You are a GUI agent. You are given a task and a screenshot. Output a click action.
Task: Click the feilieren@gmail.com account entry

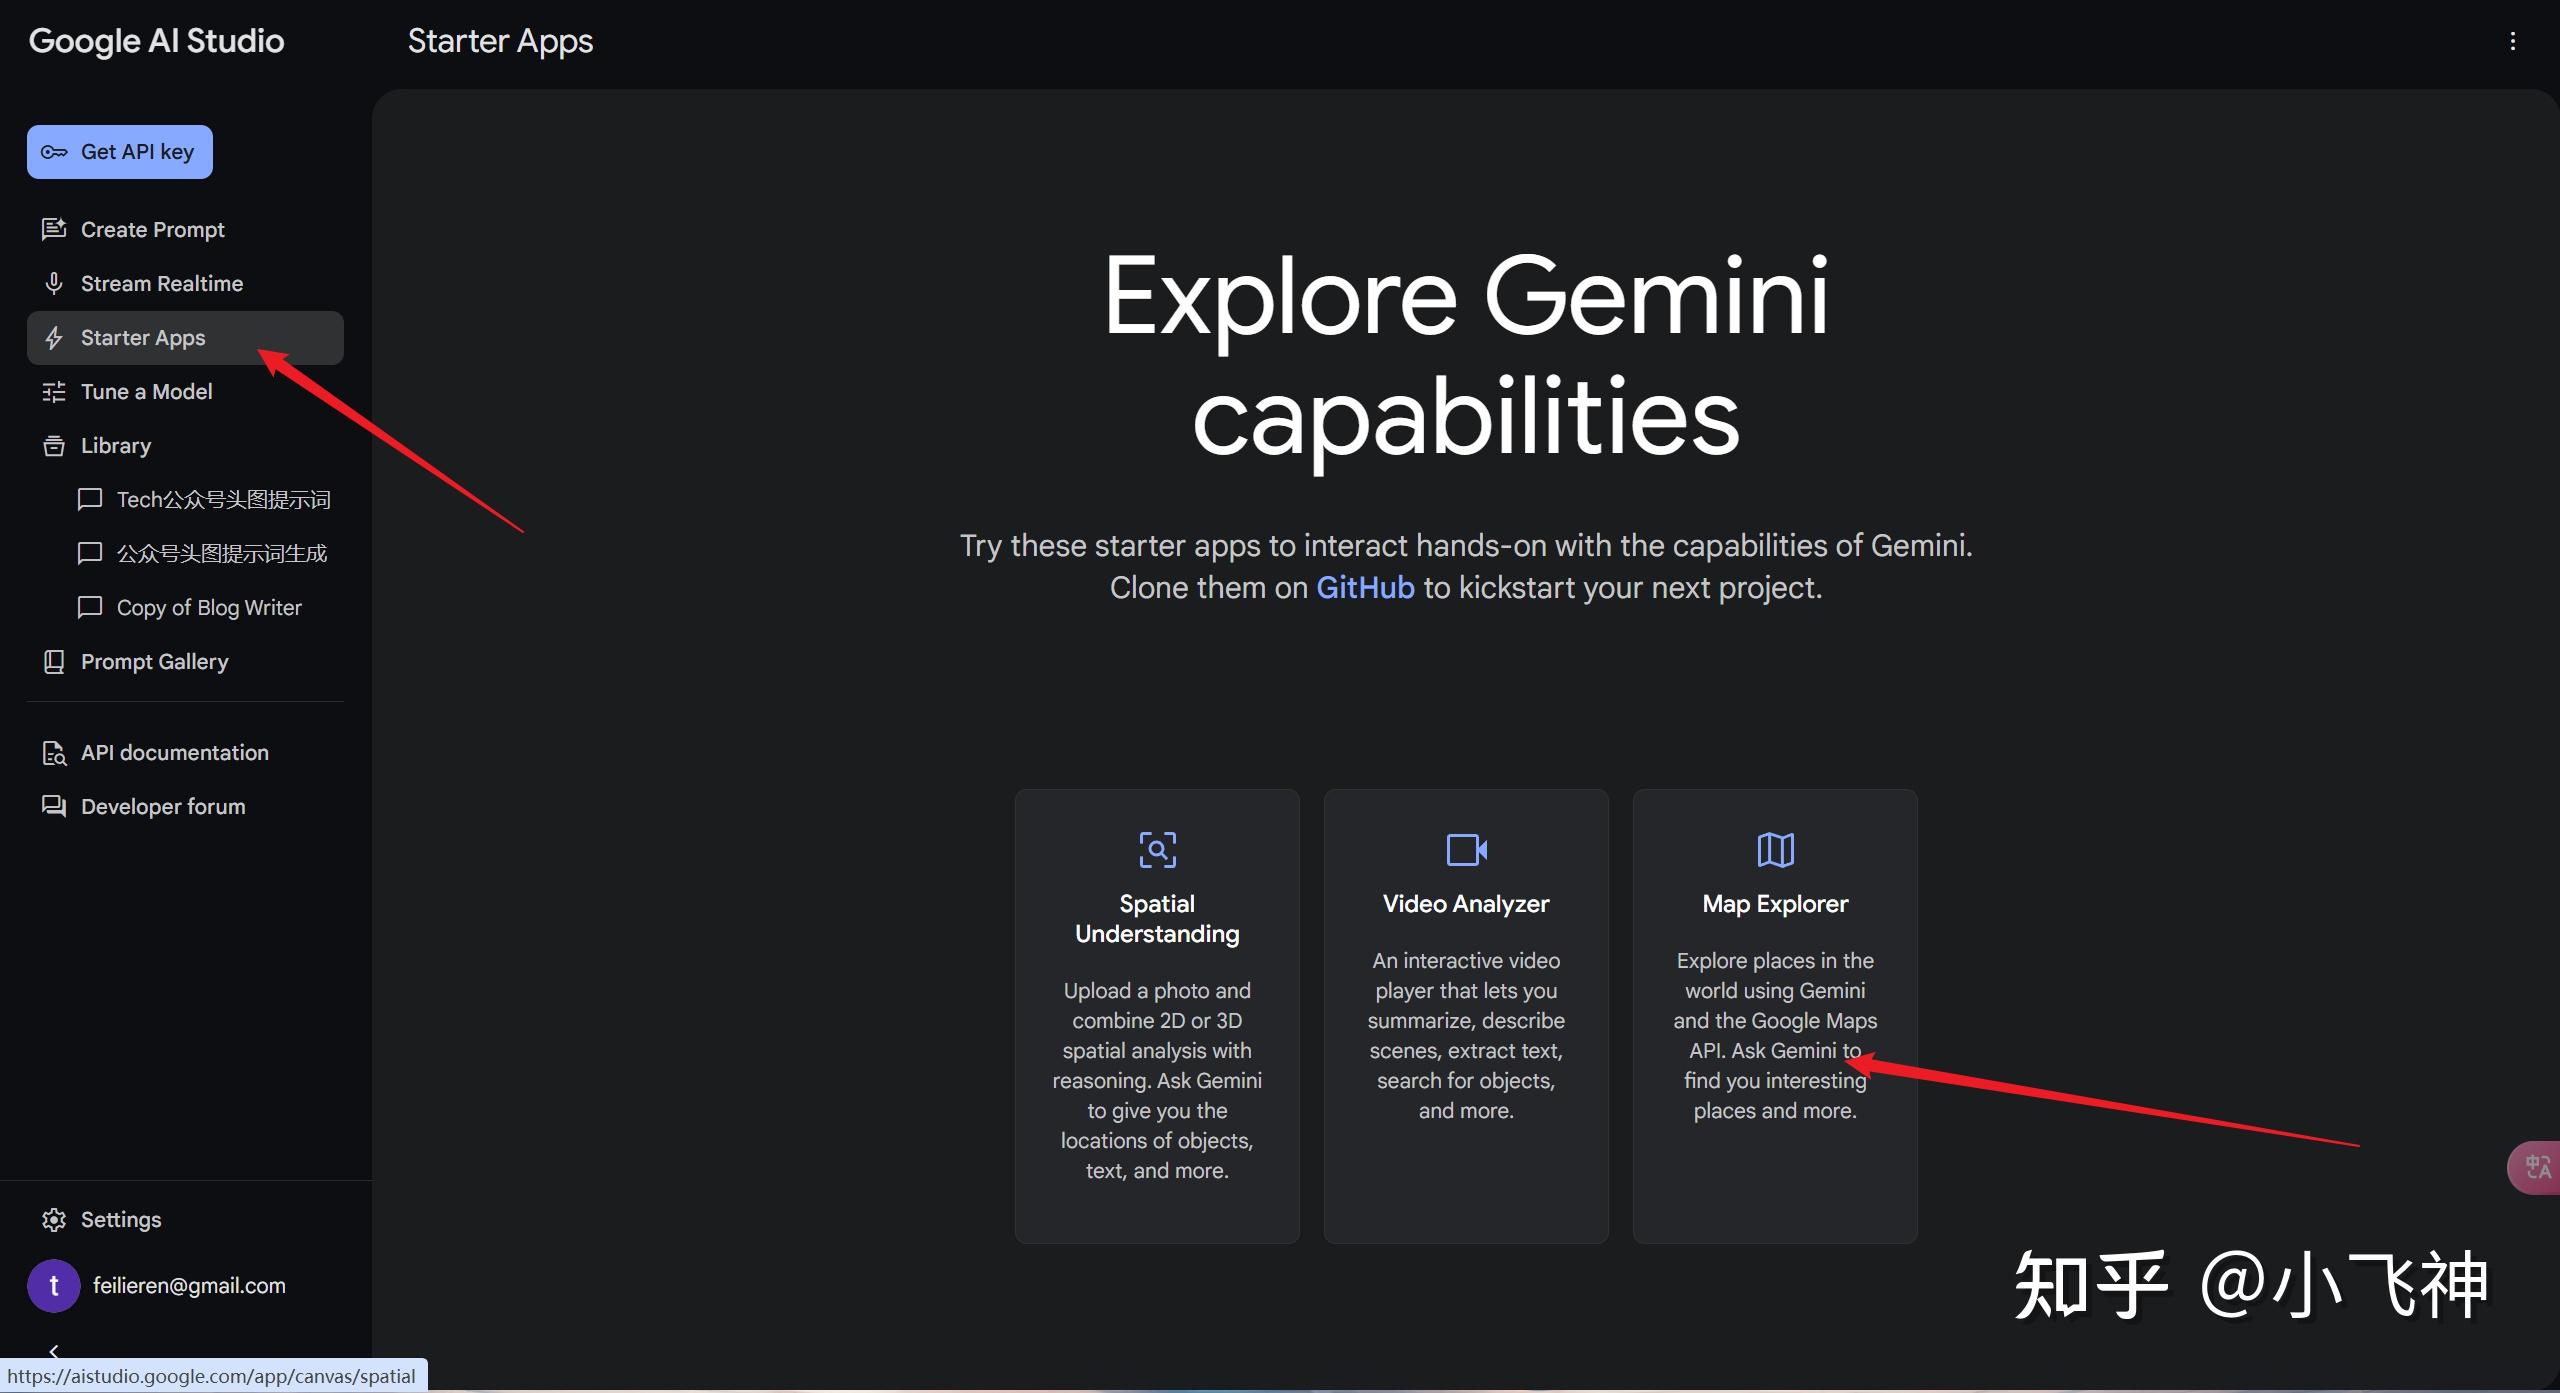point(188,1285)
